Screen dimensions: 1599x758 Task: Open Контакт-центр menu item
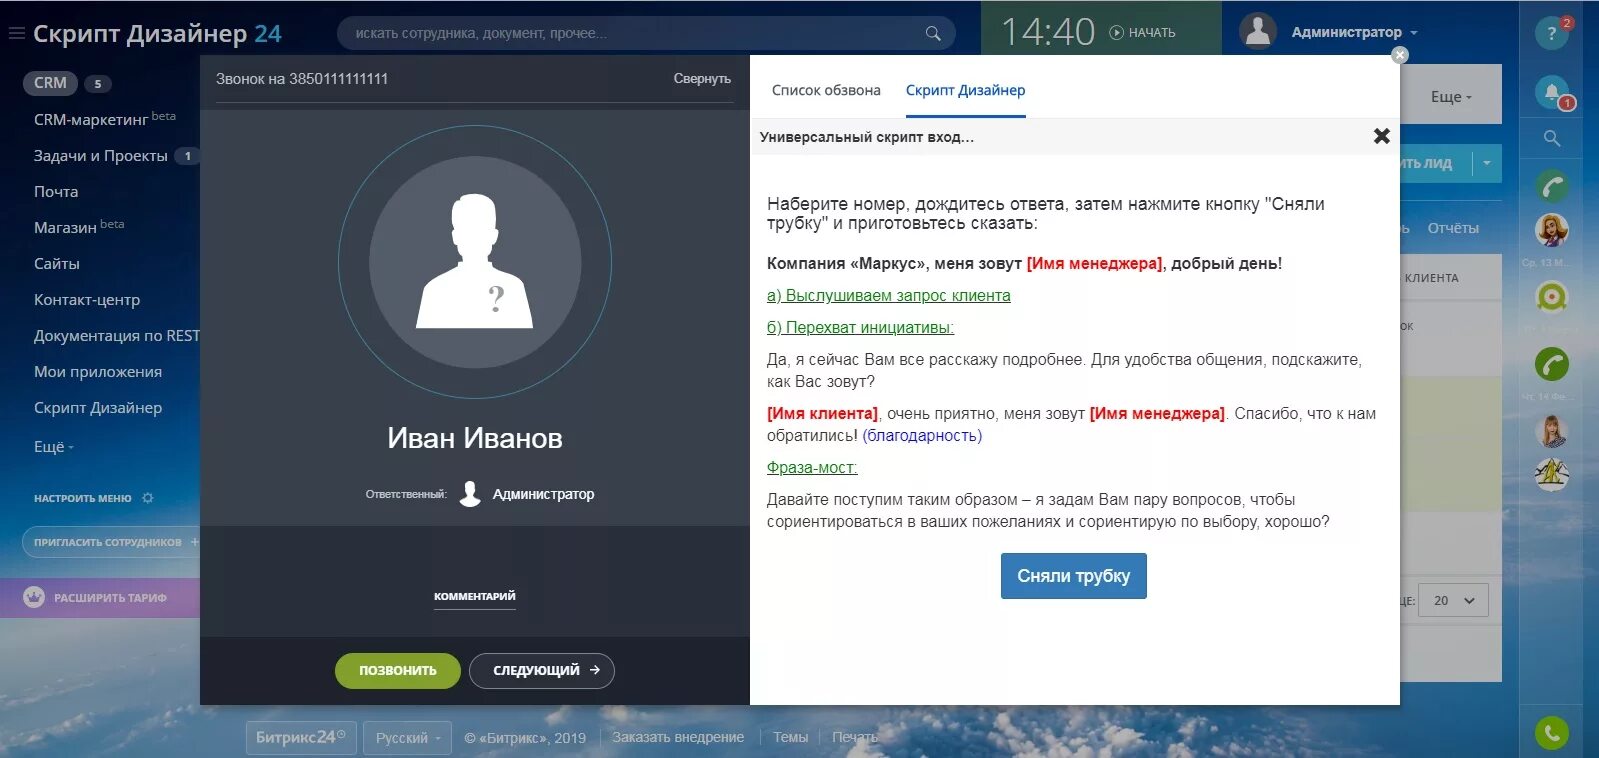click(x=87, y=300)
